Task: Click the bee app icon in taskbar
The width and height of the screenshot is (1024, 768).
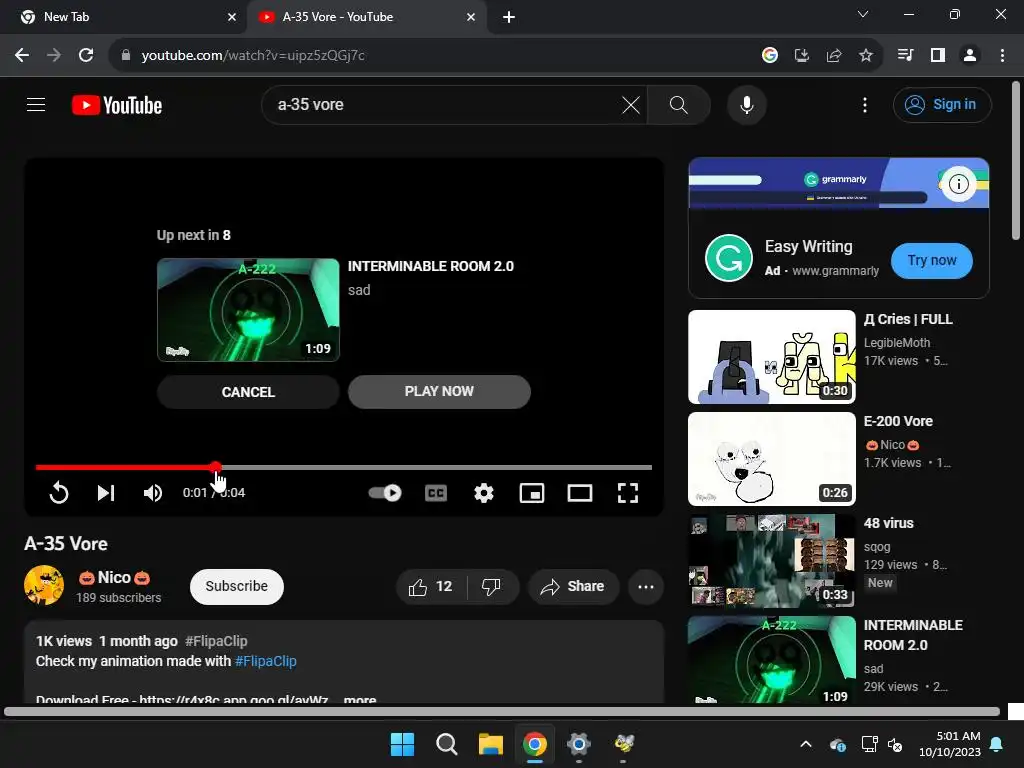Action: tap(624, 744)
